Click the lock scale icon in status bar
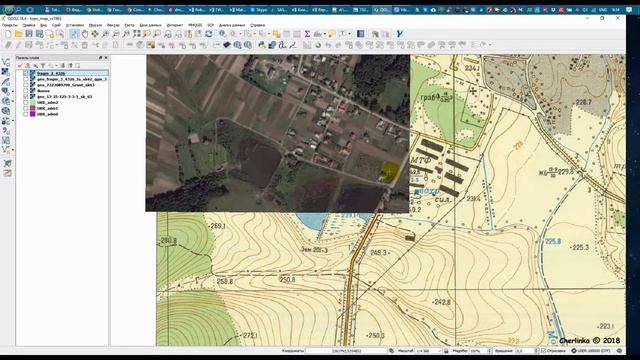 click(446, 351)
